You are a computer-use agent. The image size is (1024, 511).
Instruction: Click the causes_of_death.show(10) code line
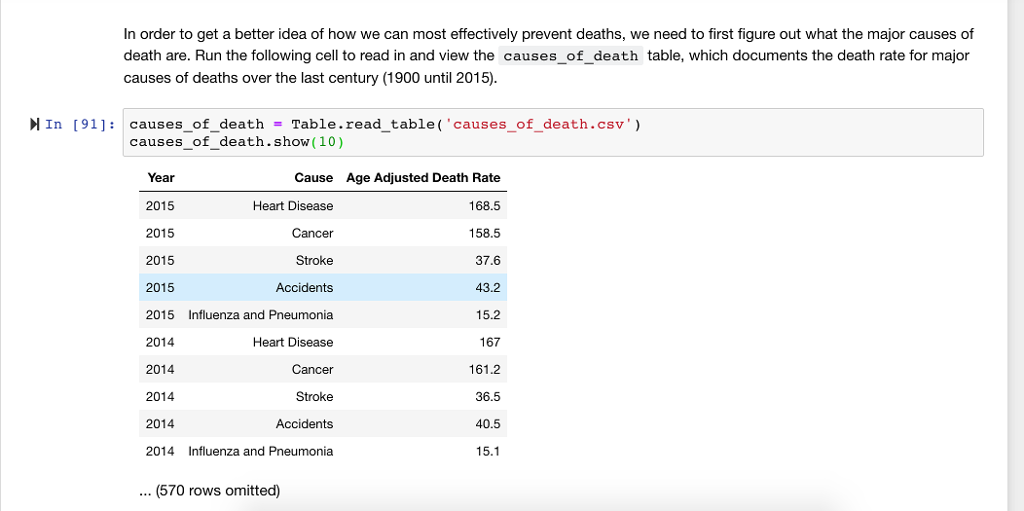(x=236, y=142)
